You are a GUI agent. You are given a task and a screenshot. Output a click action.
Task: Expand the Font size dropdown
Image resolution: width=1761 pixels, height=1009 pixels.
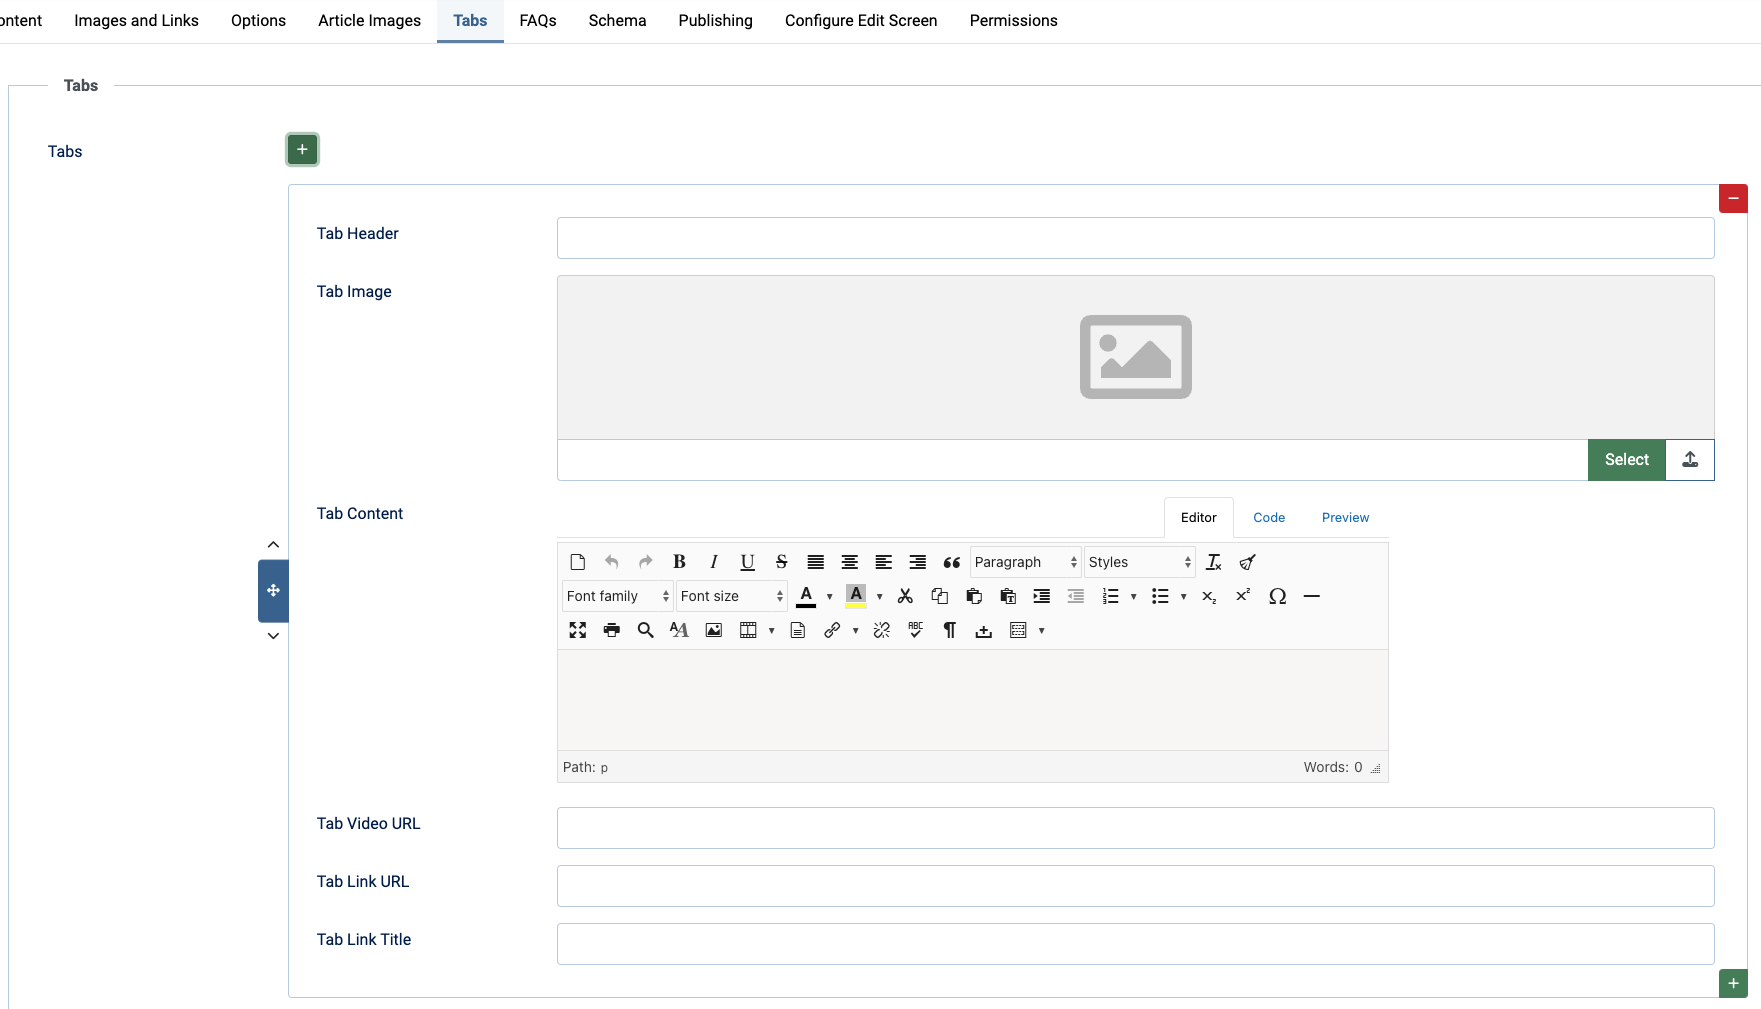point(731,596)
